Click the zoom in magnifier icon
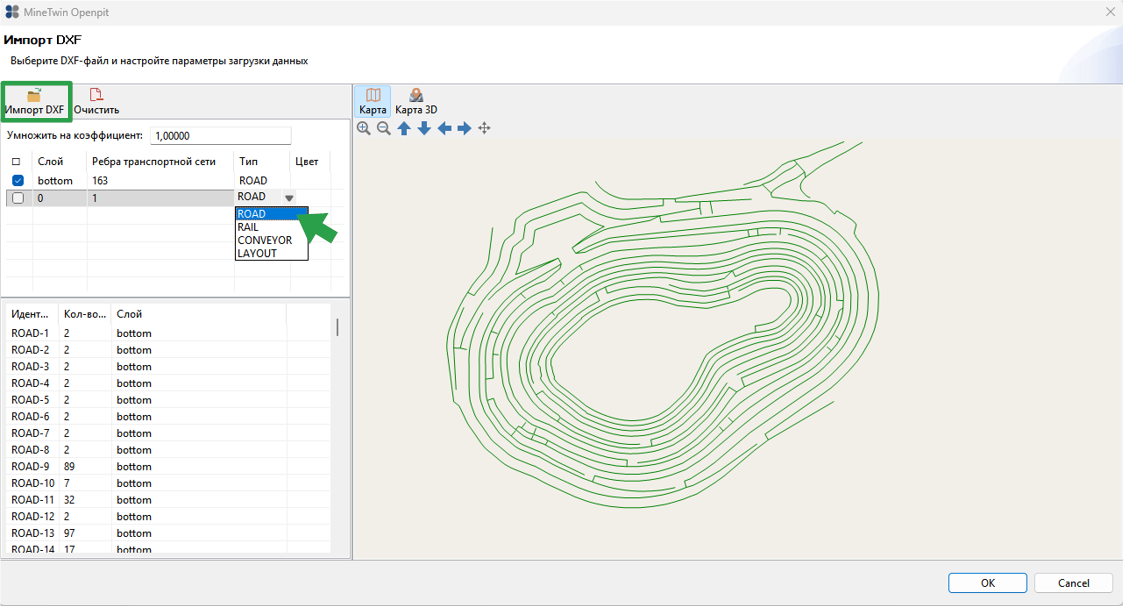1123x606 pixels. point(364,128)
